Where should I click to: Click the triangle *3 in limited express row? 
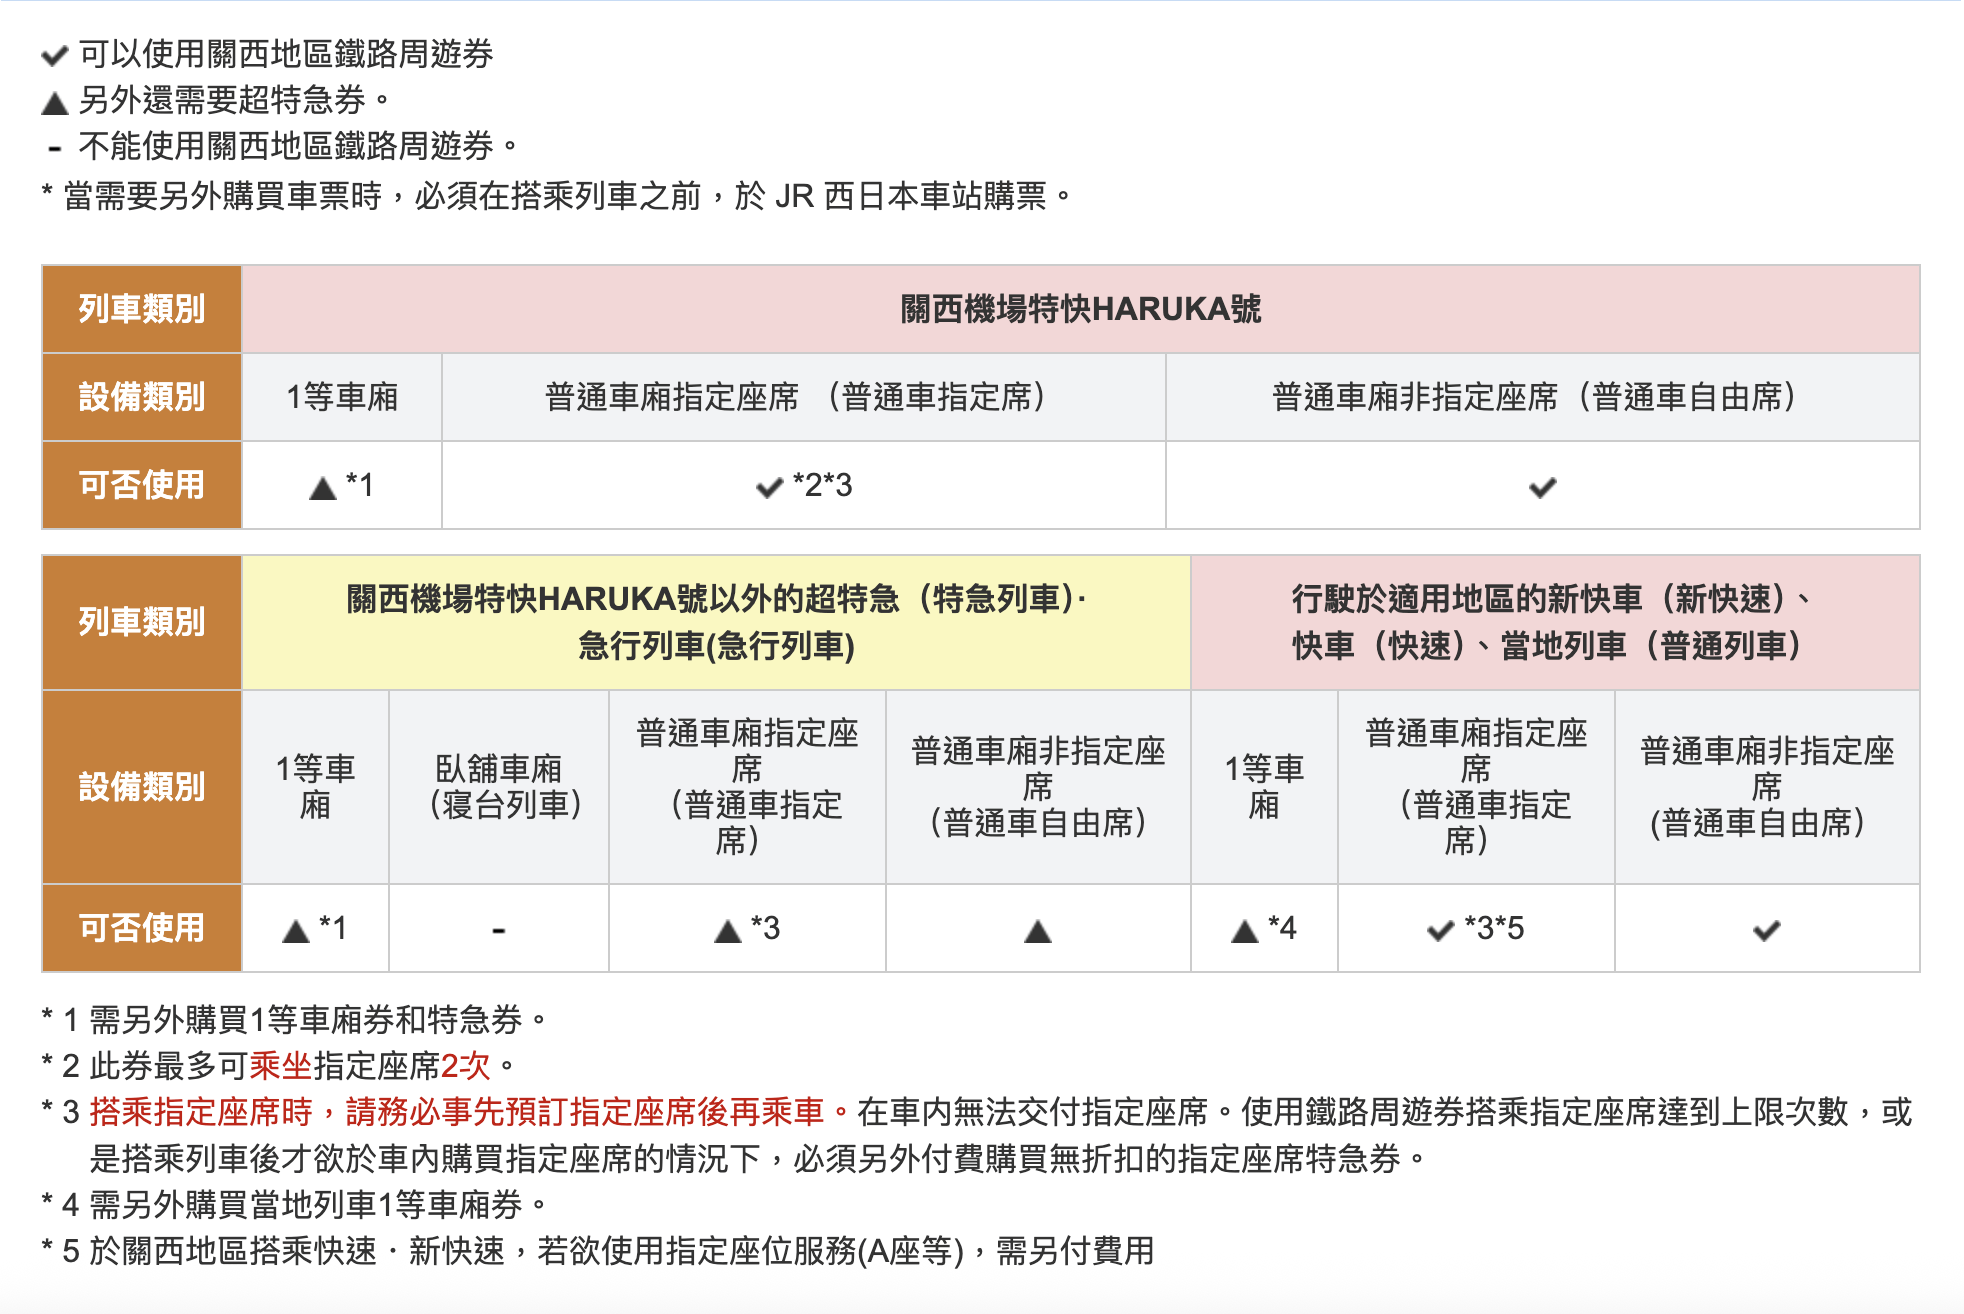728,932
